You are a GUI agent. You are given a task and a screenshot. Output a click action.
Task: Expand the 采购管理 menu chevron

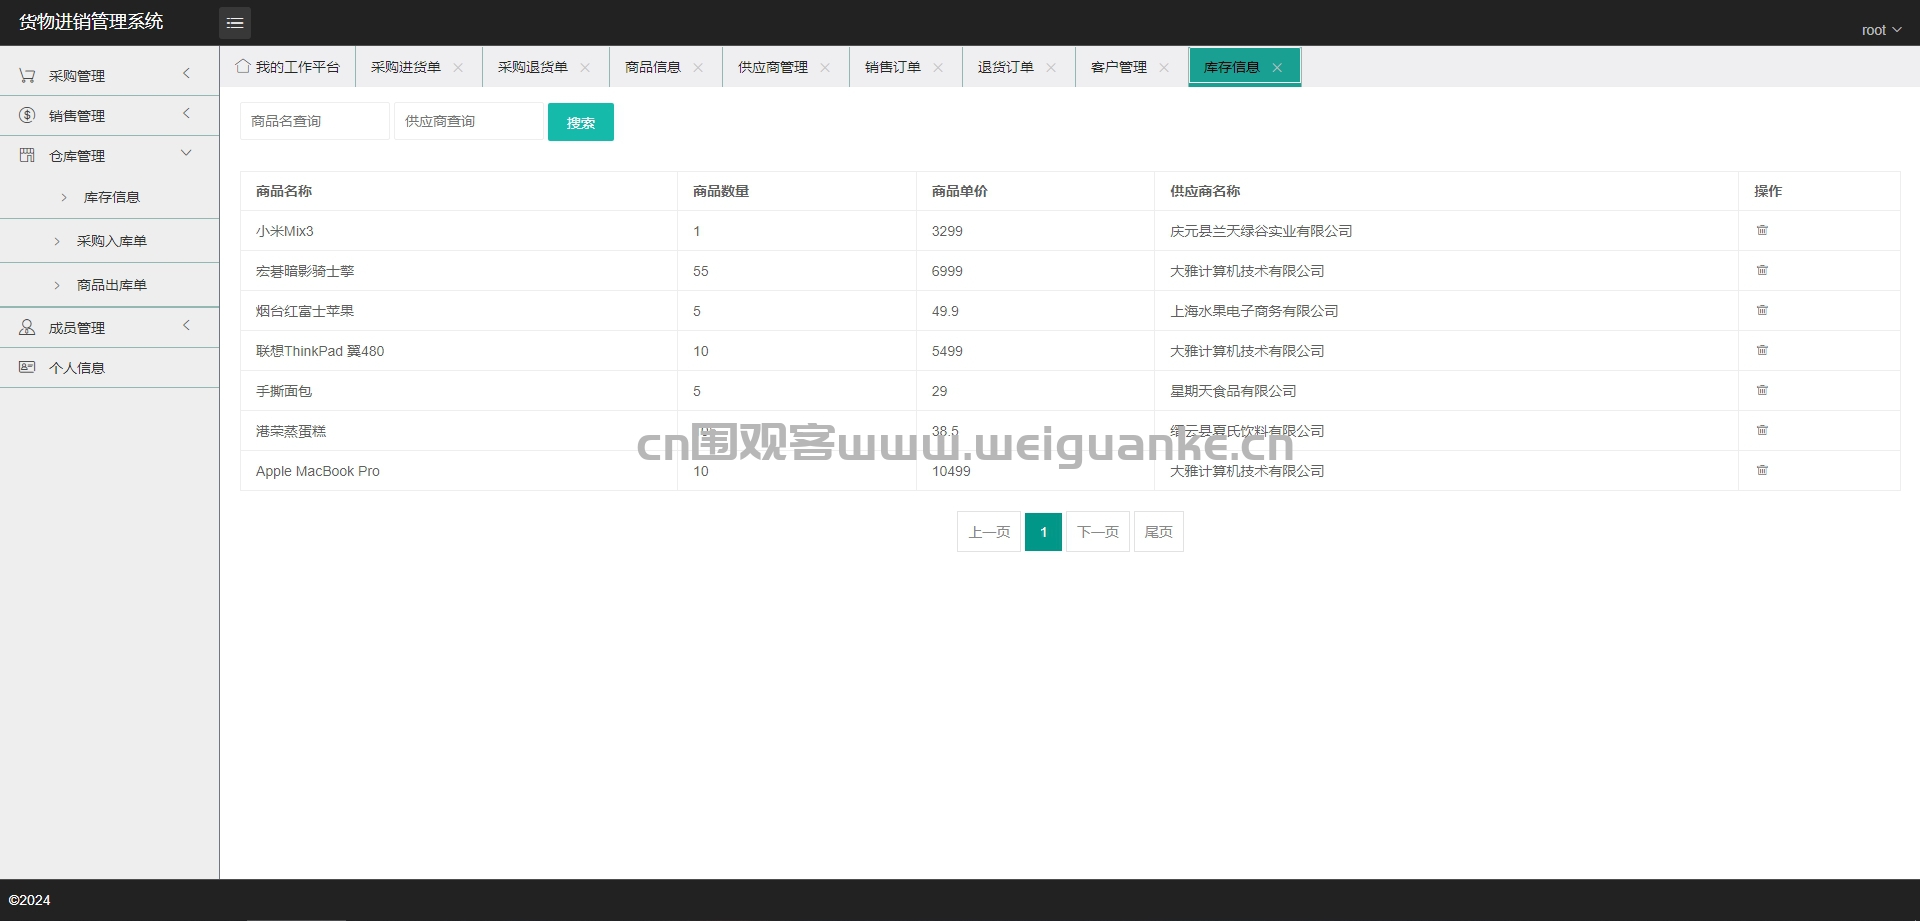(186, 73)
